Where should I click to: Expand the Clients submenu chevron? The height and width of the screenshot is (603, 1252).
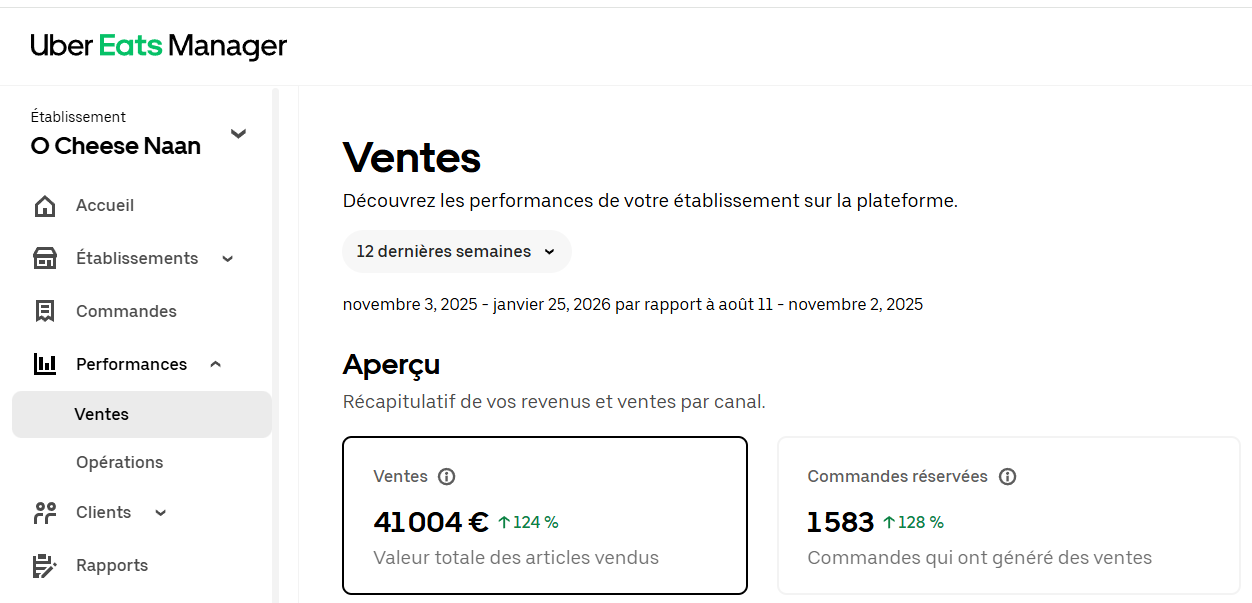160,513
